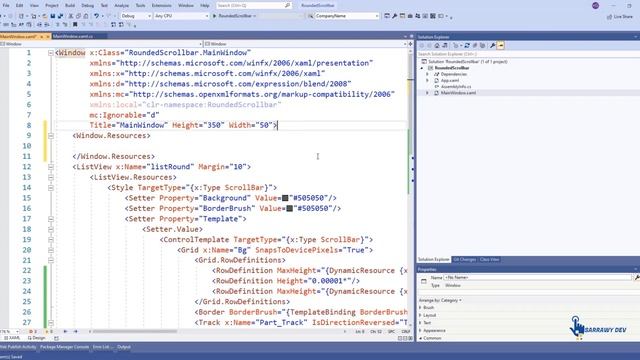This screenshot has width=640, height=360.
Task: Expand the Dependencies node
Action: click(x=427, y=74)
